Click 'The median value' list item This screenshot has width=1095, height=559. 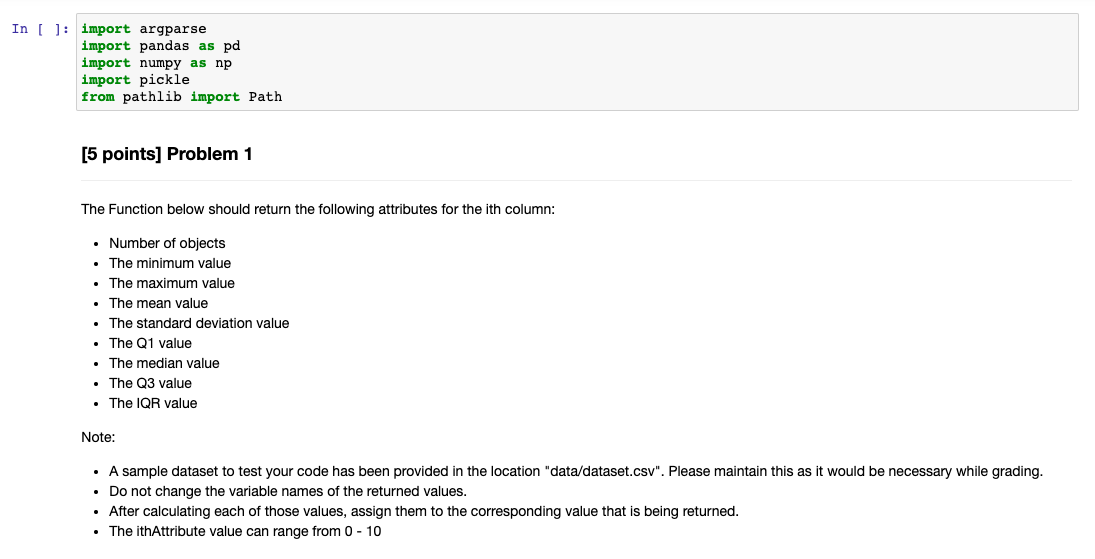click(164, 363)
